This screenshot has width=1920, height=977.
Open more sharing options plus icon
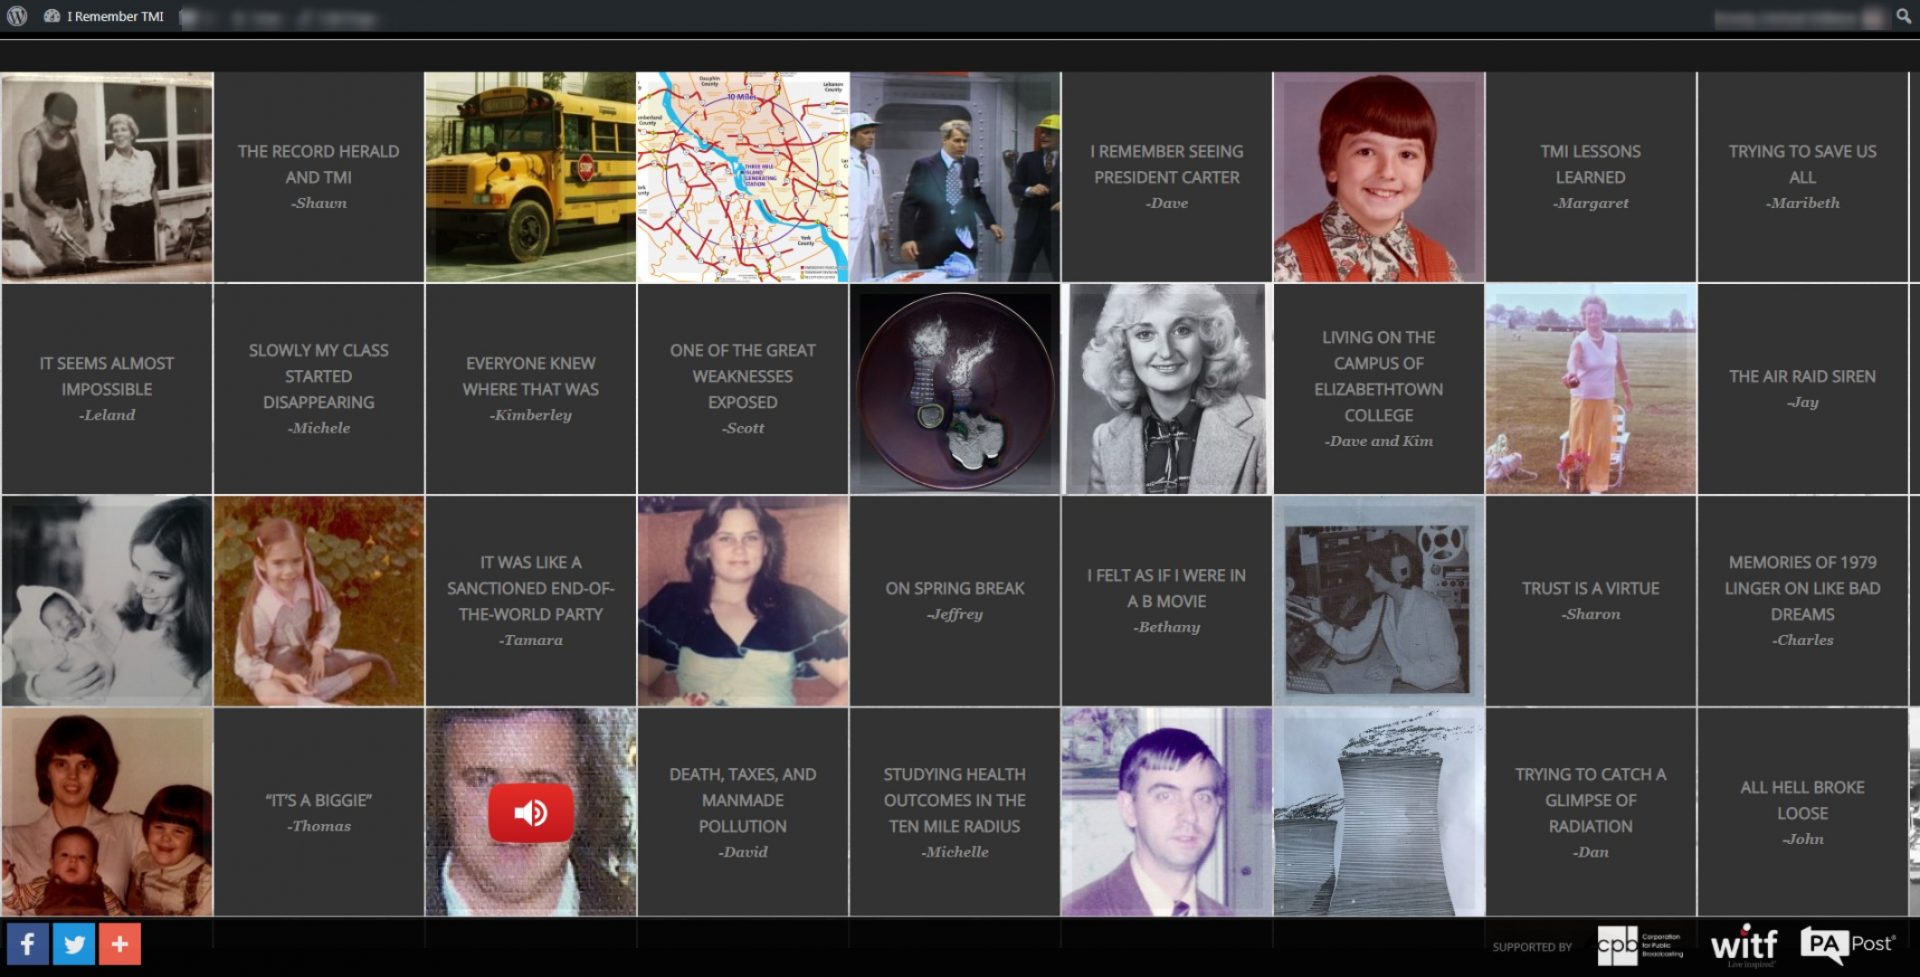point(120,944)
